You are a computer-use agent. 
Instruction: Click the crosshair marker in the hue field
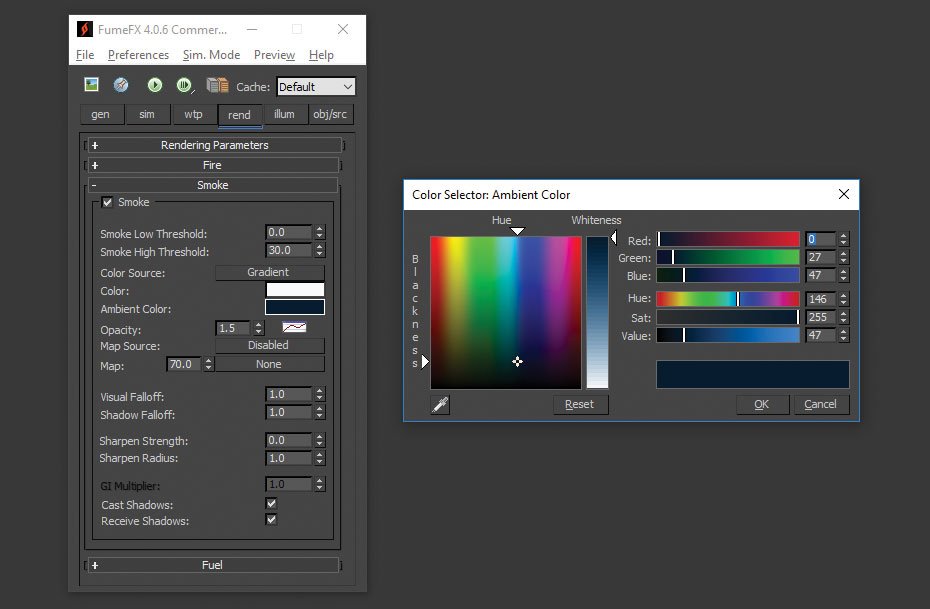coord(517,362)
